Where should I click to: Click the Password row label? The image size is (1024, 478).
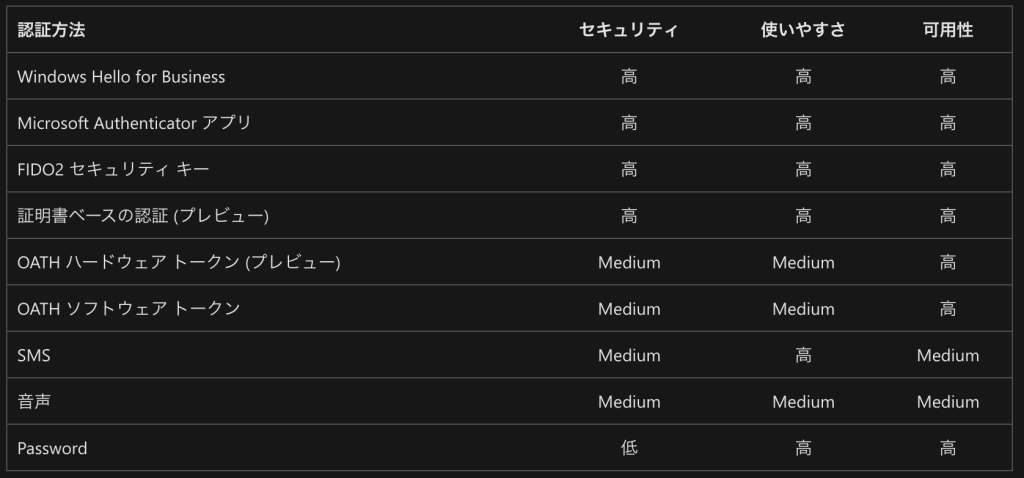point(52,448)
